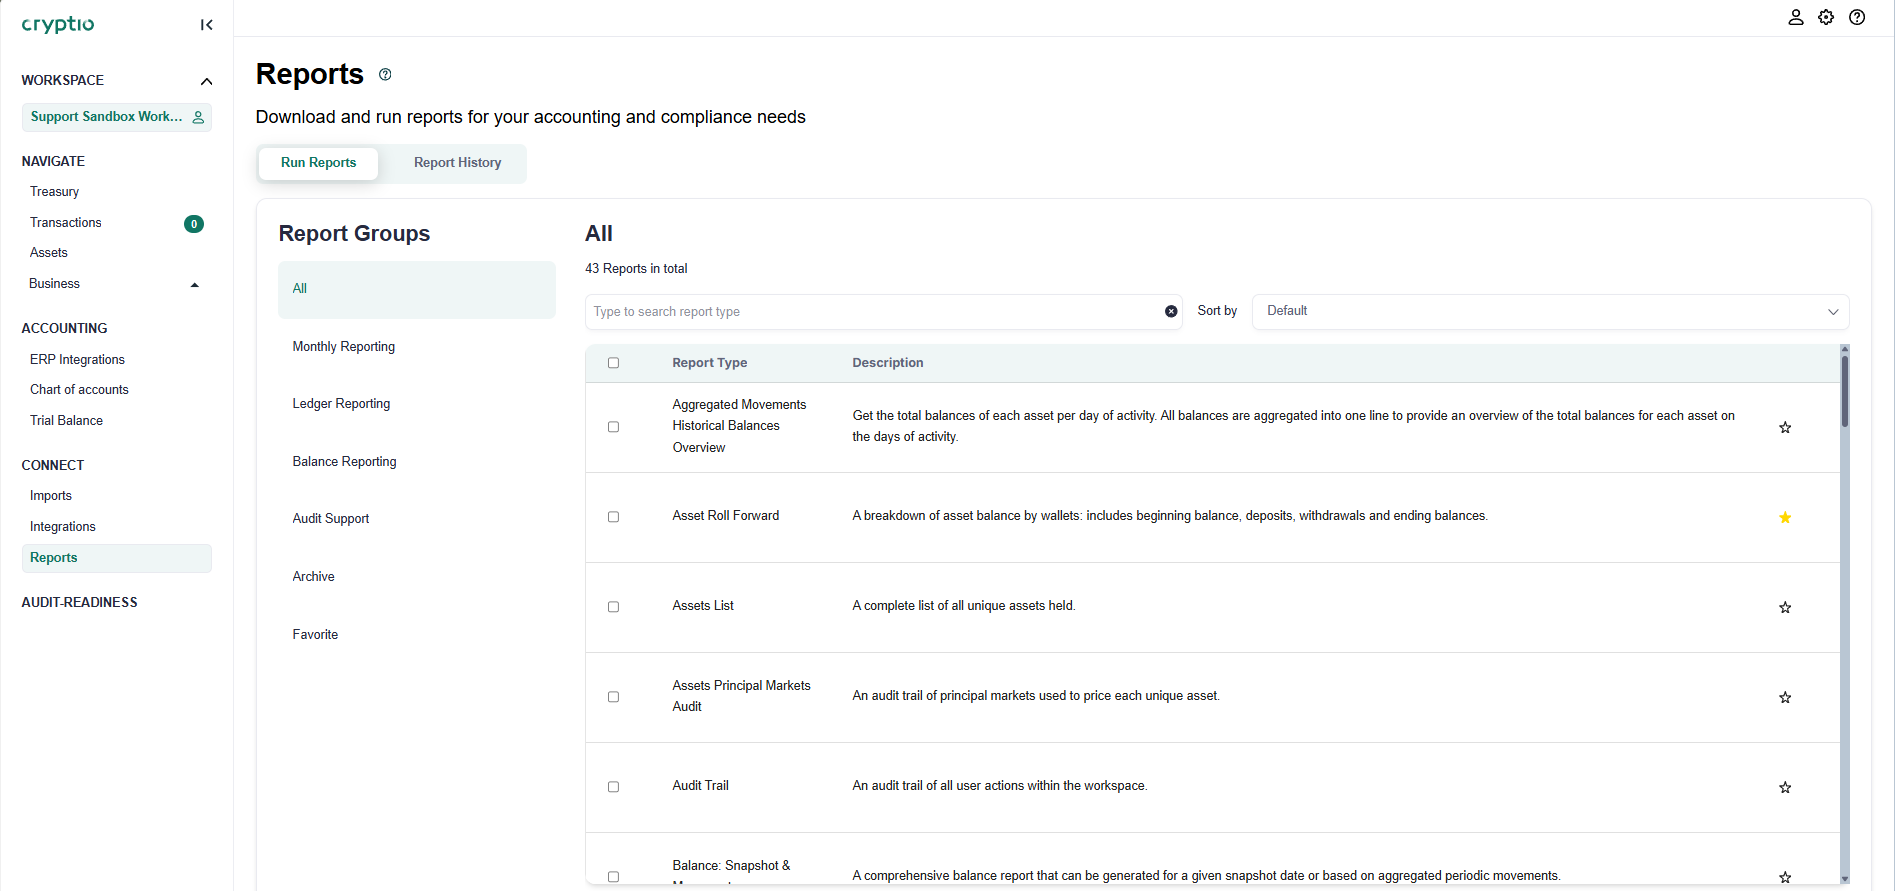Expand the Business menu arrow
The width and height of the screenshot is (1895, 891).
195,285
